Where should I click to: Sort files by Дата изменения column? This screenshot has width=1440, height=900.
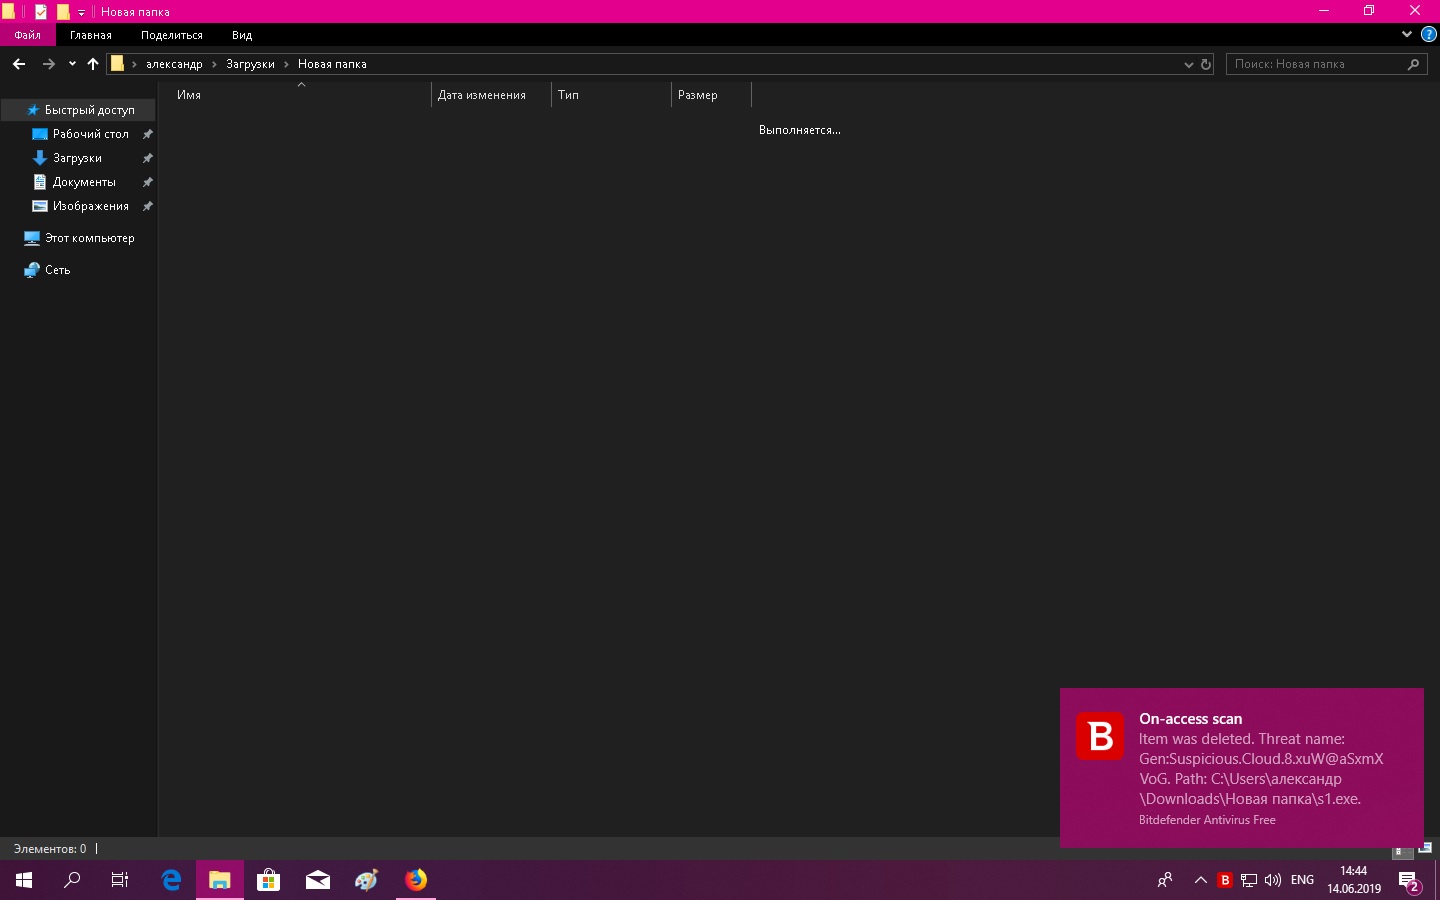pos(482,95)
